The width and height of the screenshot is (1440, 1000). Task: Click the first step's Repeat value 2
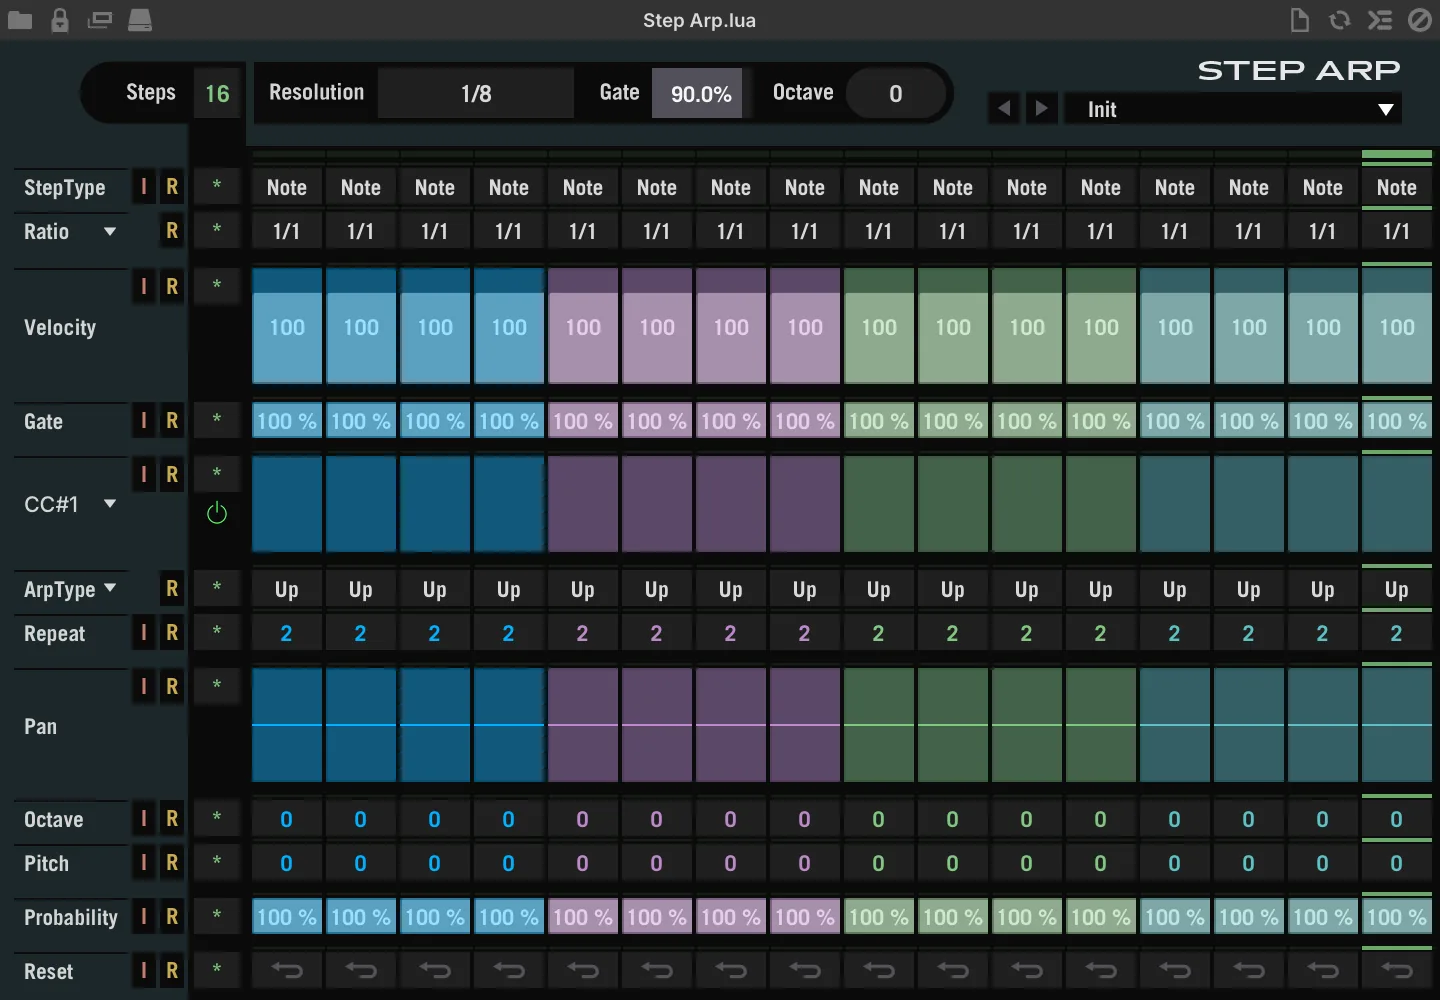coord(287,633)
